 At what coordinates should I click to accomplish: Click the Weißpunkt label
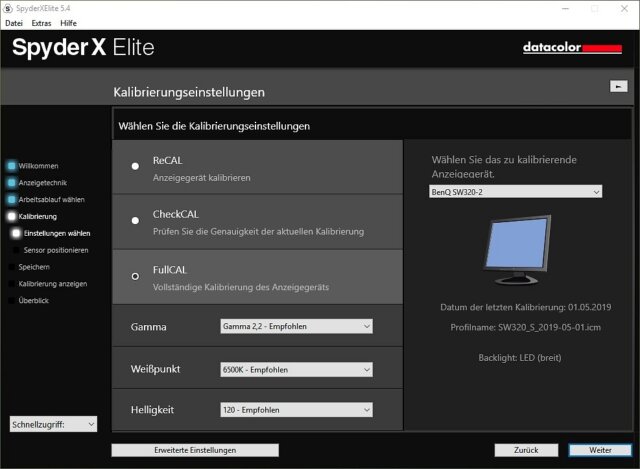(156, 369)
